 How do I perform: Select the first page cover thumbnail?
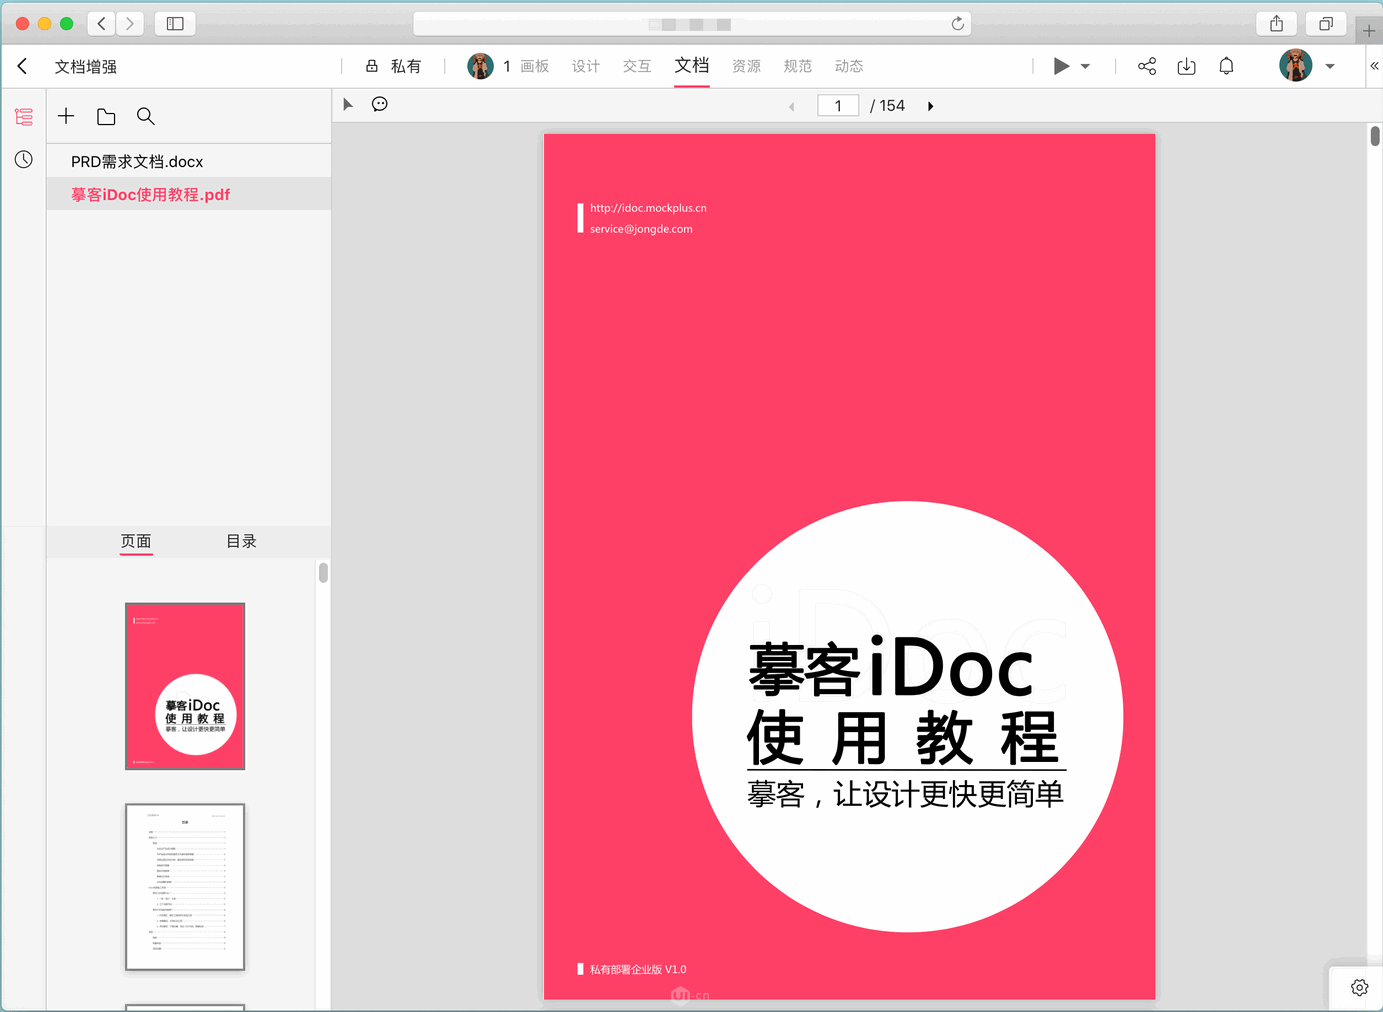click(x=185, y=686)
